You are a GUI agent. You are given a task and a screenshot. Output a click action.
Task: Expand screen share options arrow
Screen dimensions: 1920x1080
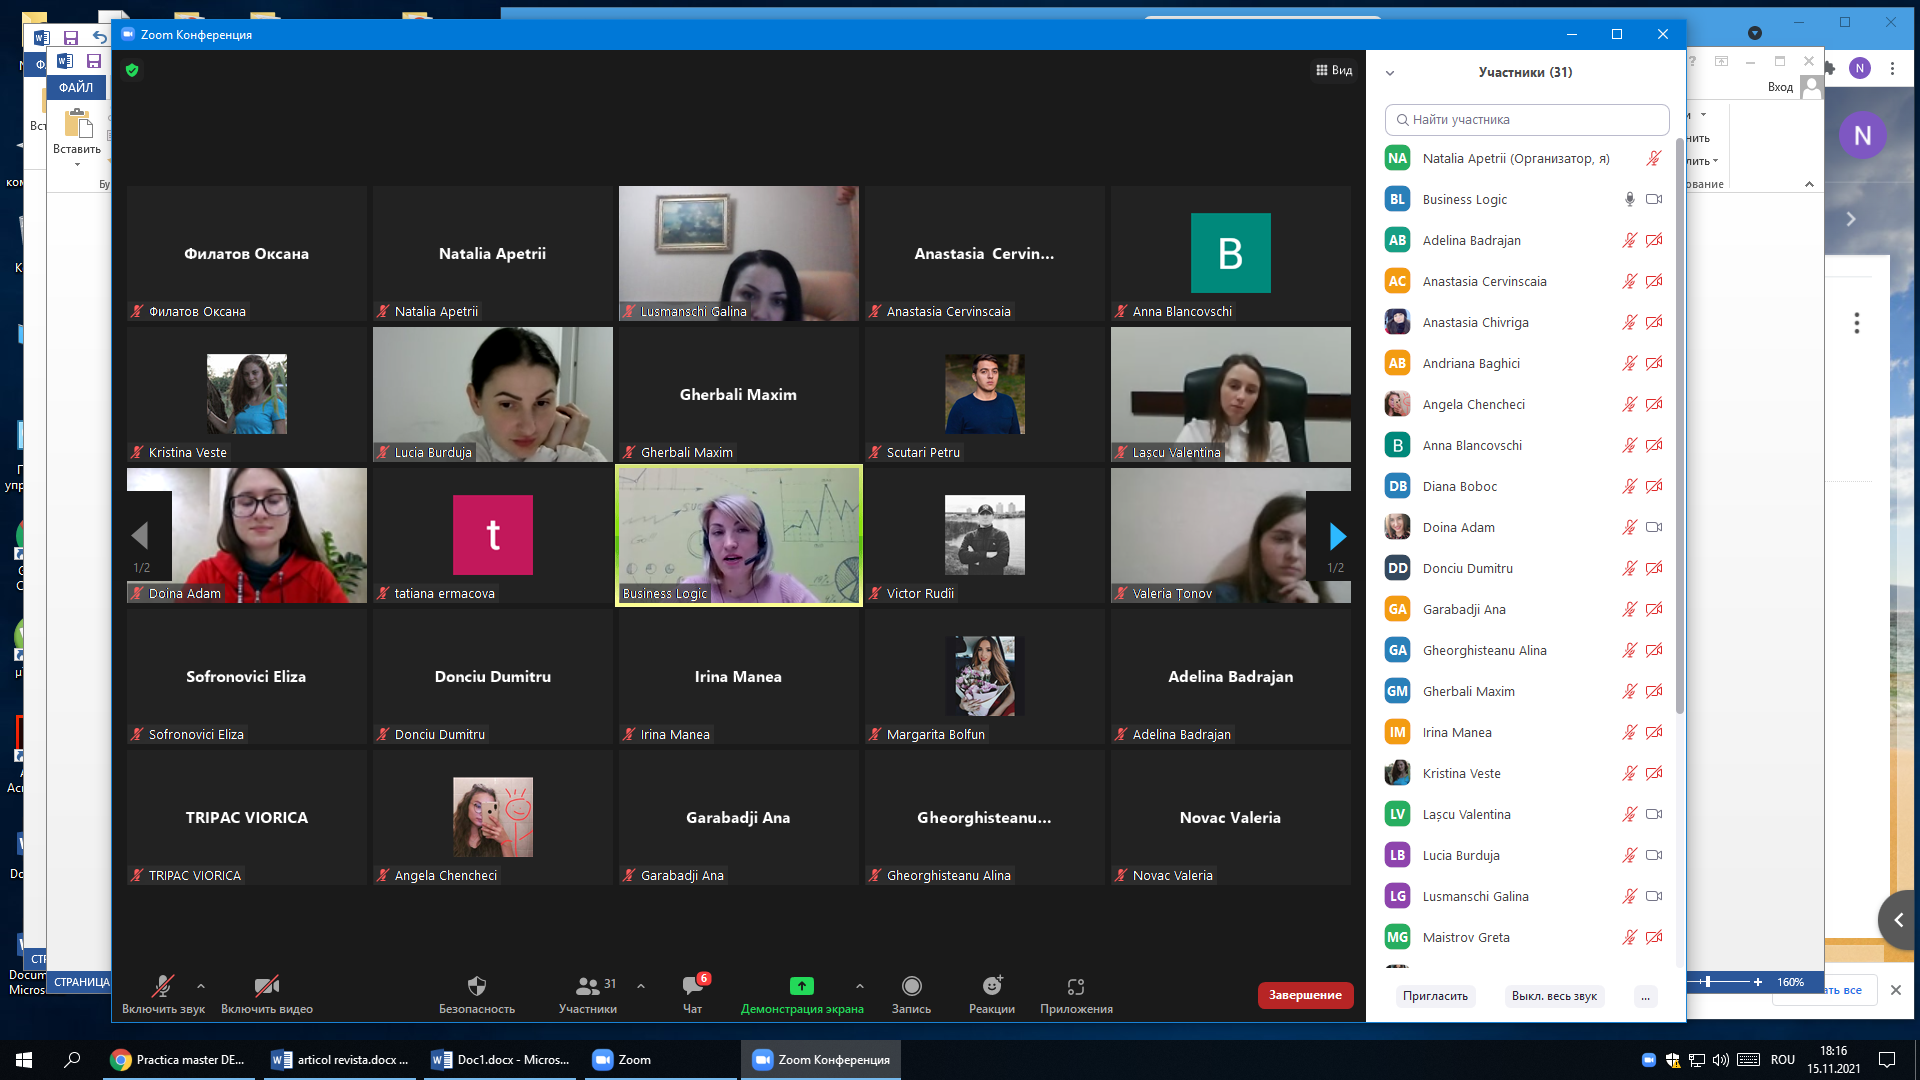860,986
